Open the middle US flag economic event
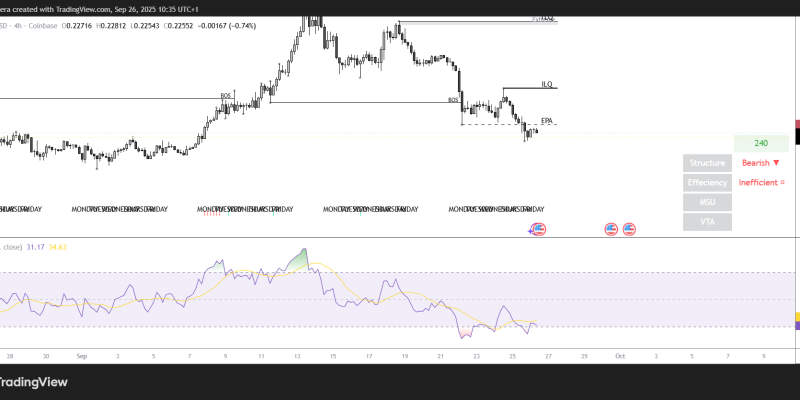The width and height of the screenshot is (800, 400). (x=611, y=230)
